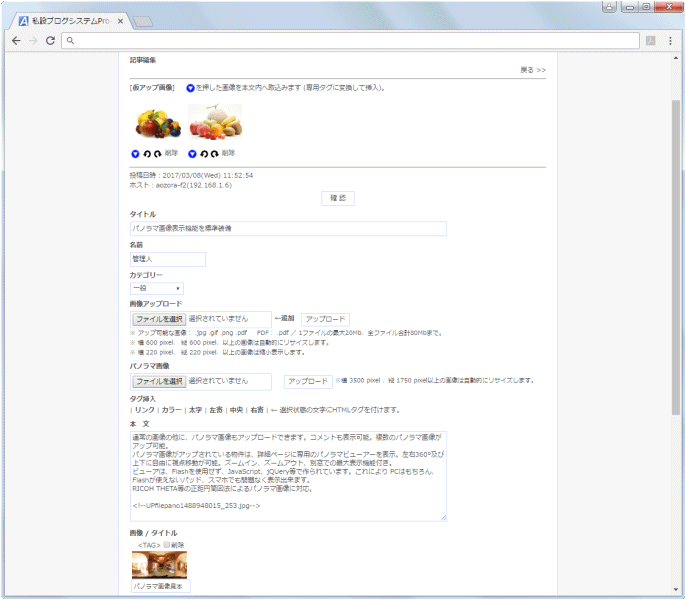686x600 pixels.
Task: Click into the タイトル text field
Action: click(x=287, y=229)
